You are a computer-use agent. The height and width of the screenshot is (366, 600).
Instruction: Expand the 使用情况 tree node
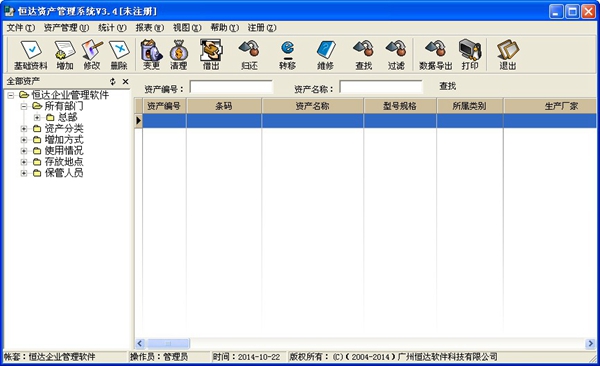[x=24, y=151]
